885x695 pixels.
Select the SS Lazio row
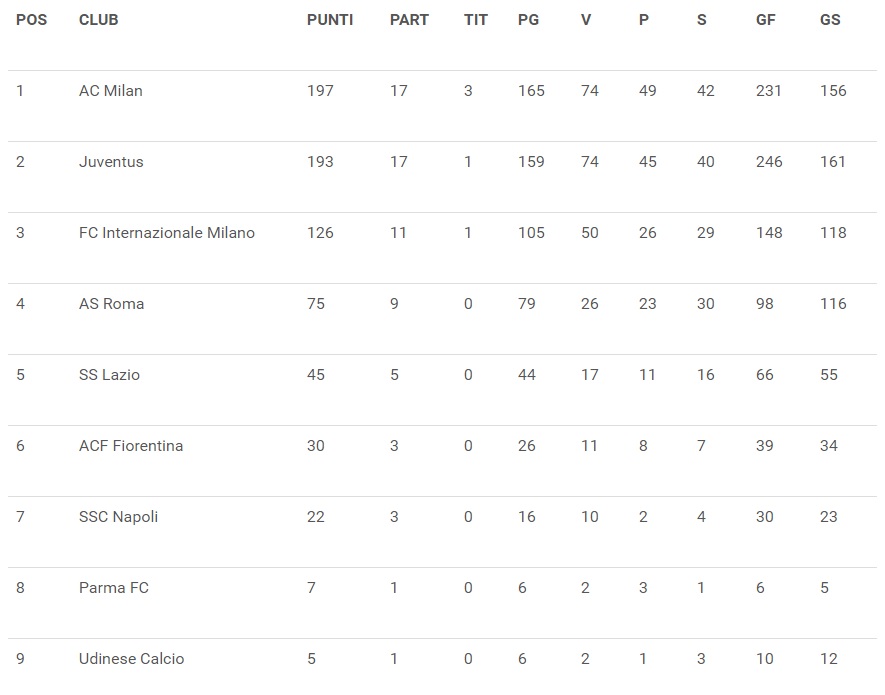(x=442, y=375)
